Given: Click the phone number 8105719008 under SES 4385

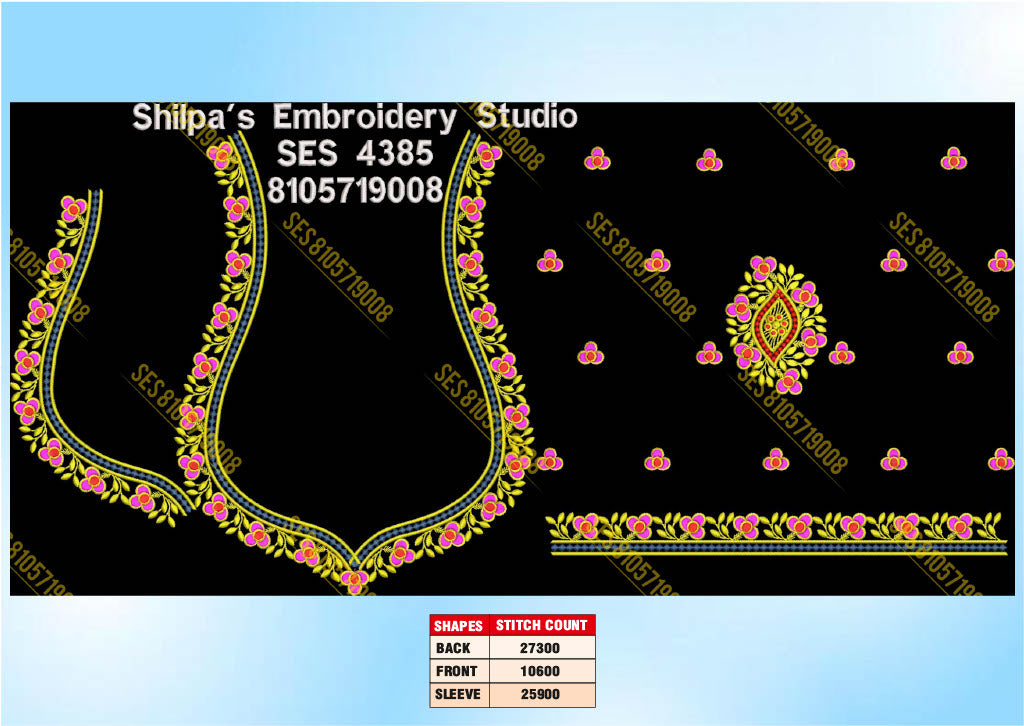Looking at the screenshot, I should pyautogui.click(x=355, y=191).
